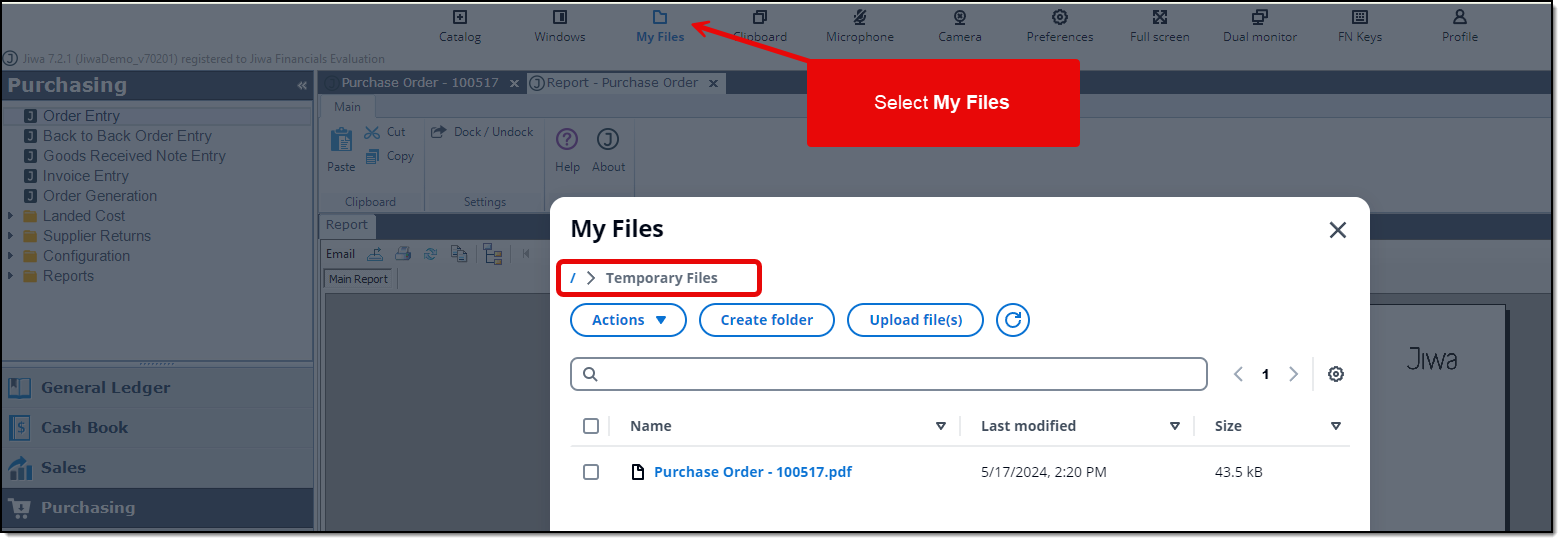Switch to Full screen mode
This screenshot has height=542, width=1562.
tap(1160, 17)
